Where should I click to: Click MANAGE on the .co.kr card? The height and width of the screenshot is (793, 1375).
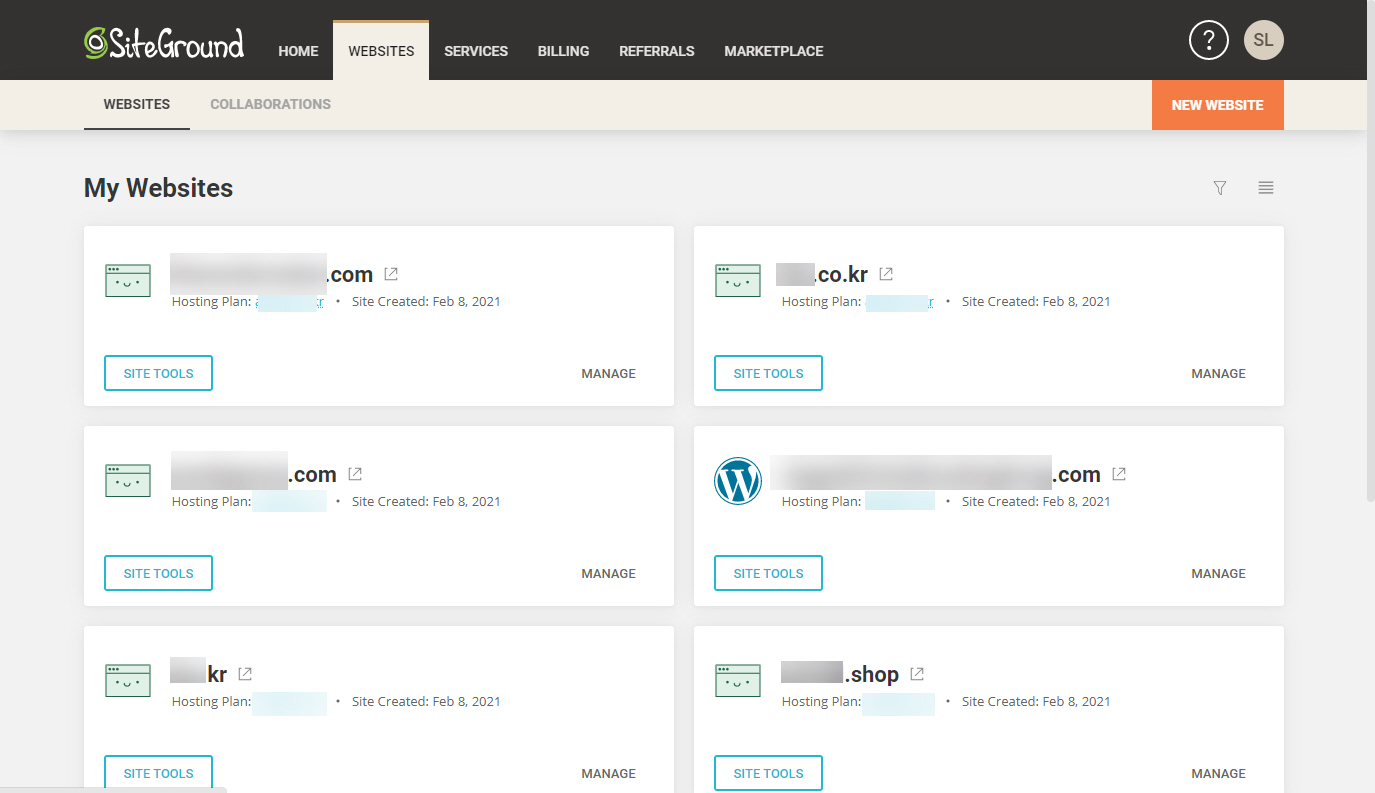(x=1218, y=374)
